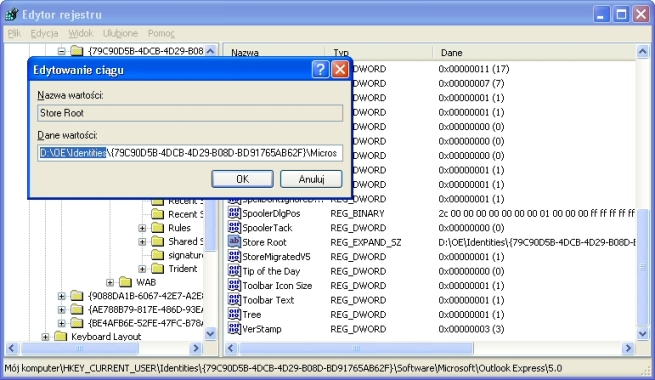This screenshot has width=655, height=380.
Task: Click the registry path in status bar
Action: [283, 368]
